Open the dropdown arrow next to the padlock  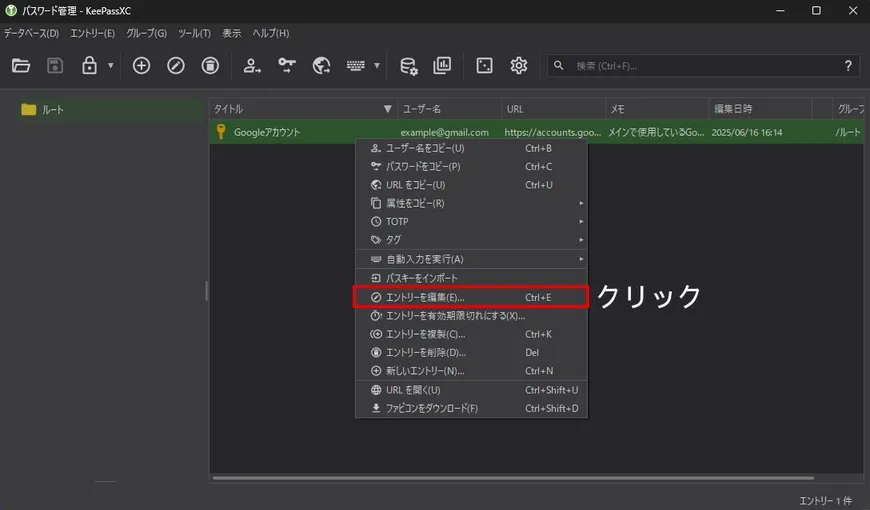coord(110,65)
